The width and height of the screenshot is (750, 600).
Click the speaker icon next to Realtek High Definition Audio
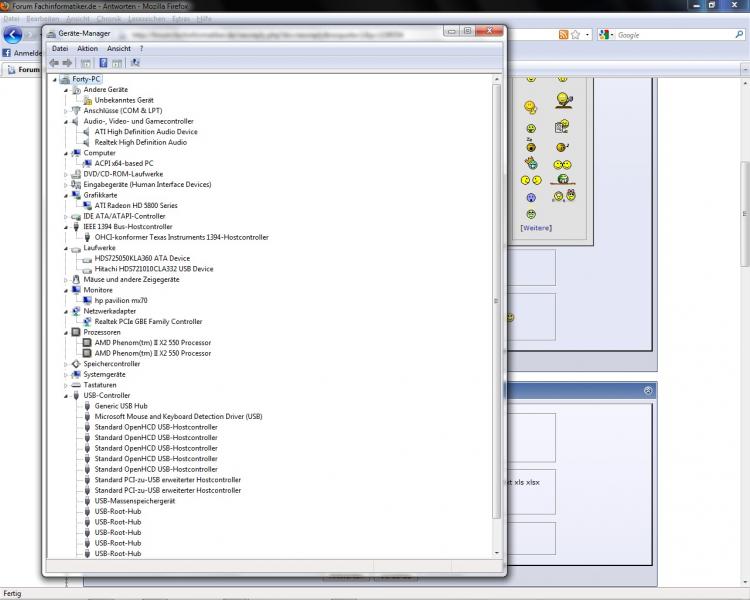click(87, 142)
